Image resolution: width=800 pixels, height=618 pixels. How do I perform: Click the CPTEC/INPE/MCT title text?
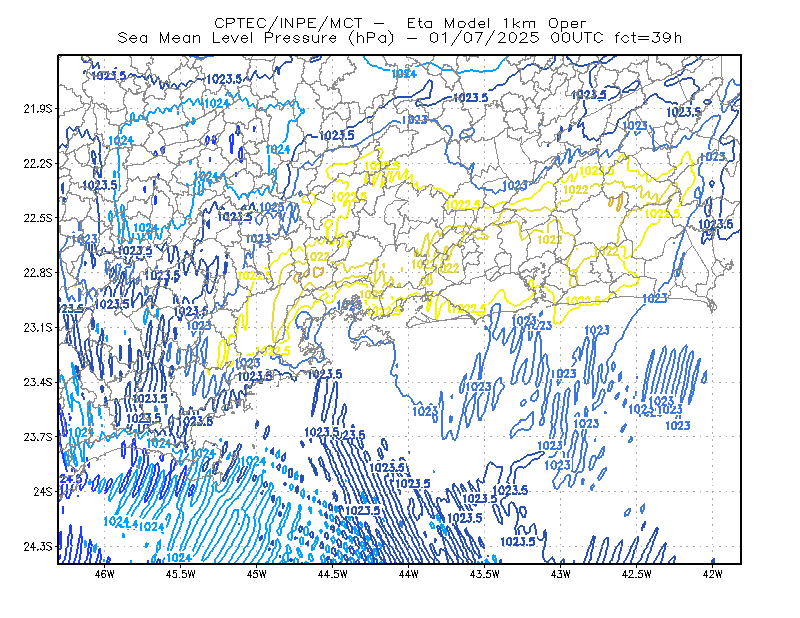pos(288,23)
